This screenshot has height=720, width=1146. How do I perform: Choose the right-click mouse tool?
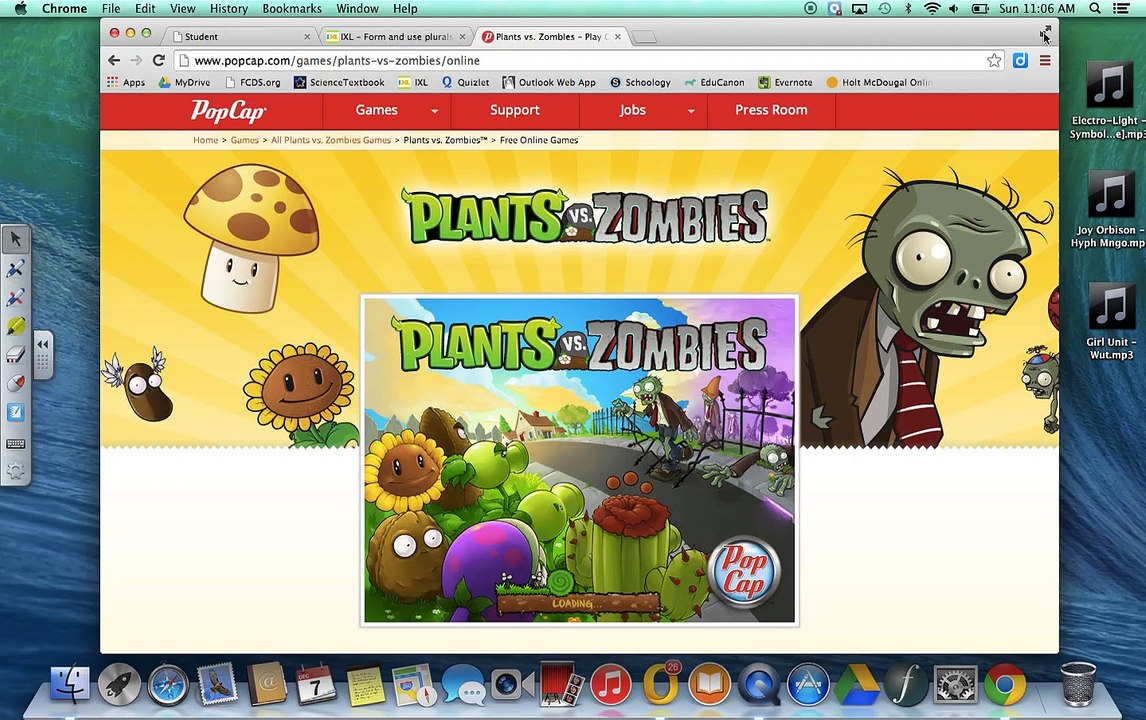pos(15,384)
